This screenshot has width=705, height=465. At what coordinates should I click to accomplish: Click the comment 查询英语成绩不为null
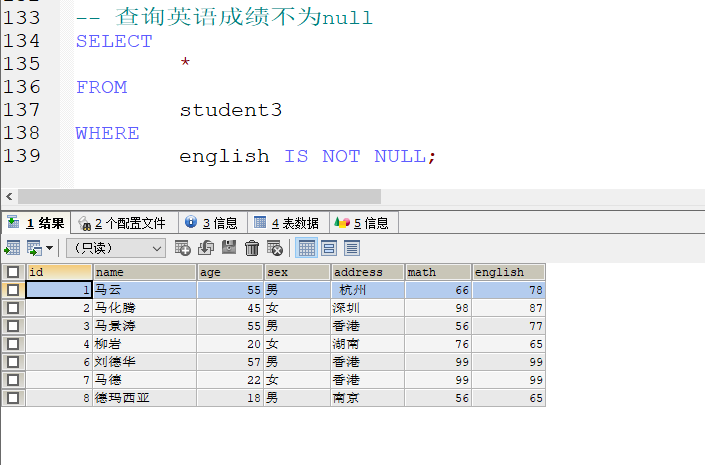pyautogui.click(x=244, y=18)
